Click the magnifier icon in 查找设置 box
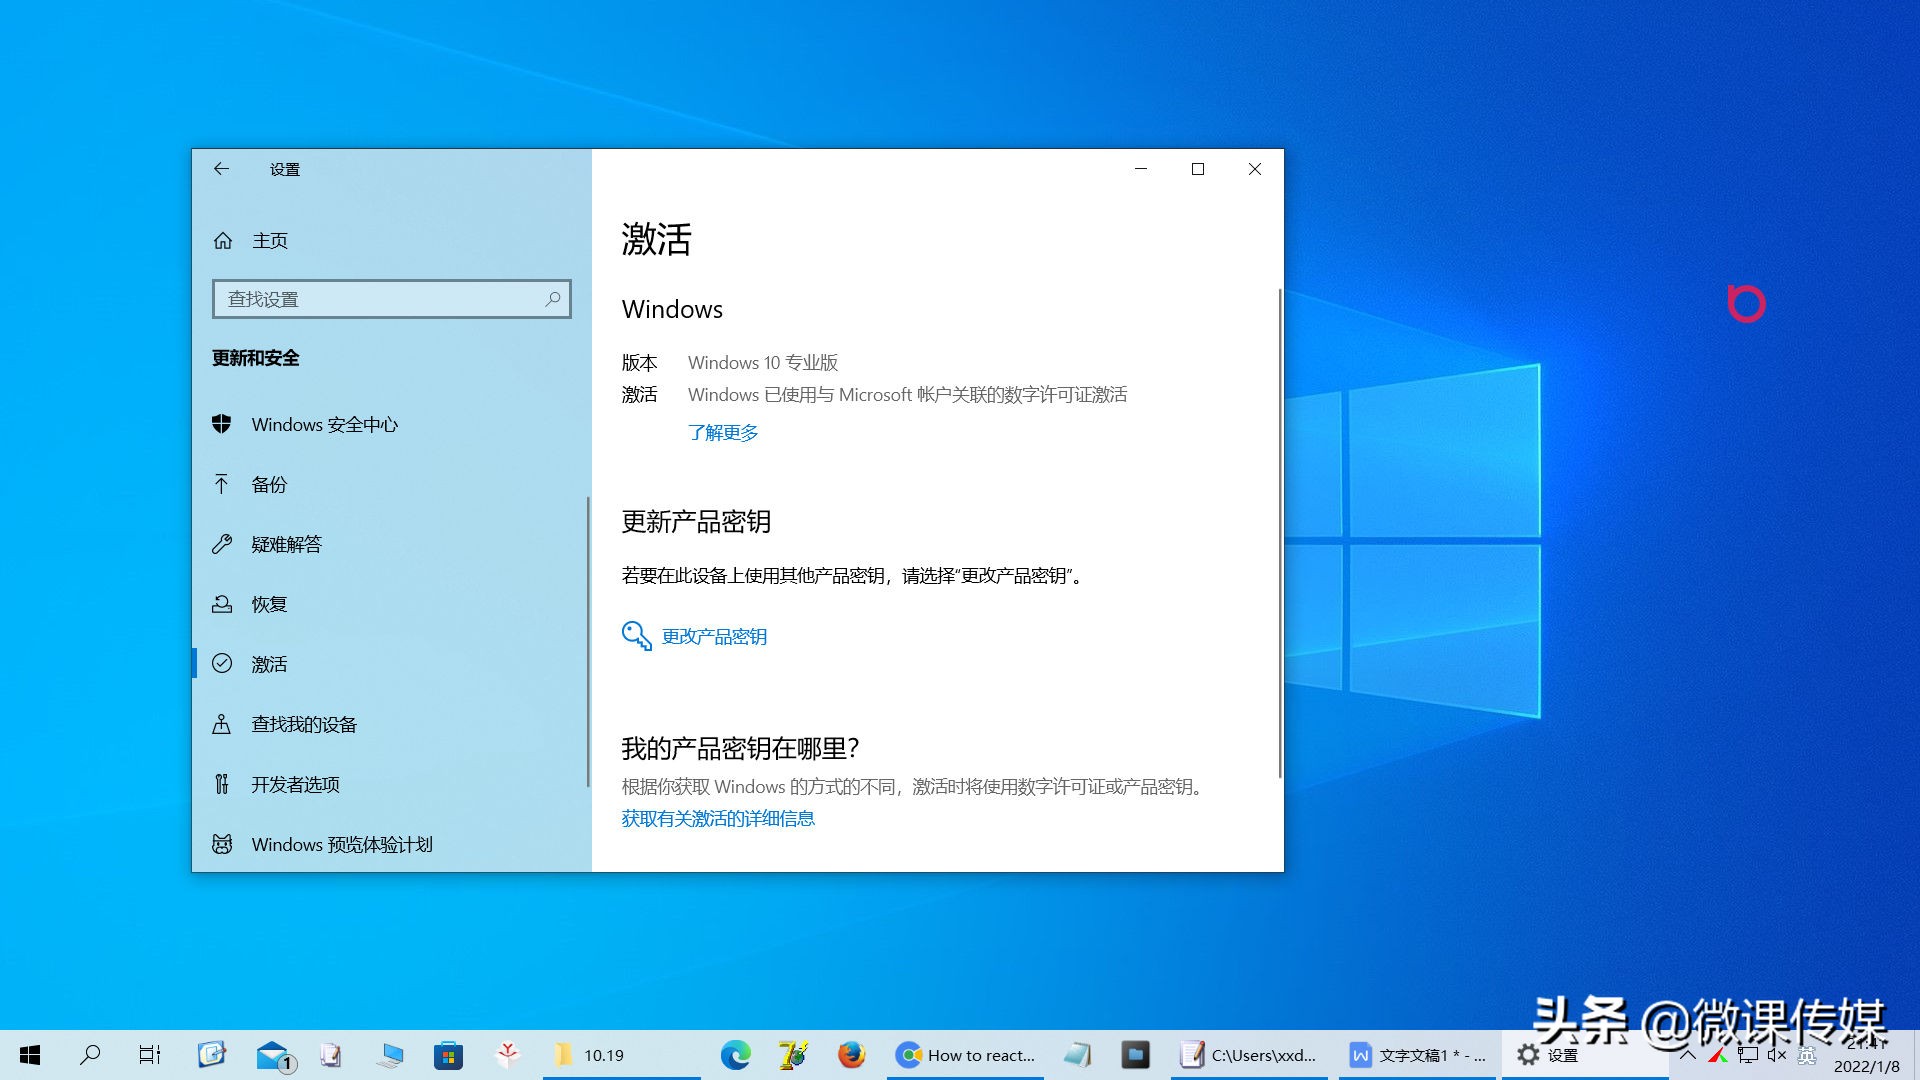Screen dimensions: 1920x1080 553,298
